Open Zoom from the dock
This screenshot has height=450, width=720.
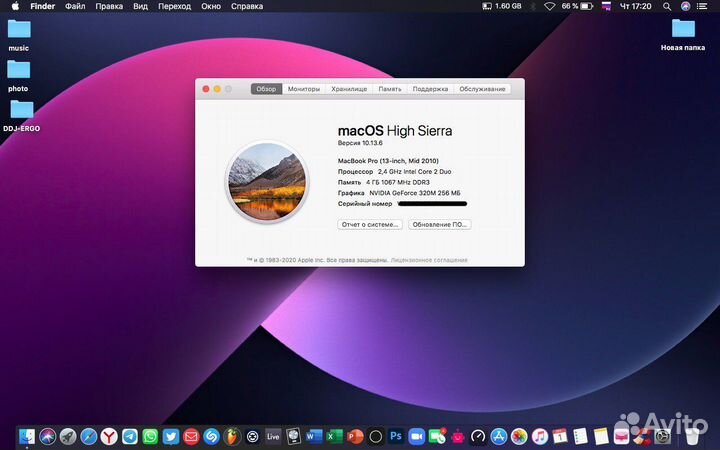point(416,436)
